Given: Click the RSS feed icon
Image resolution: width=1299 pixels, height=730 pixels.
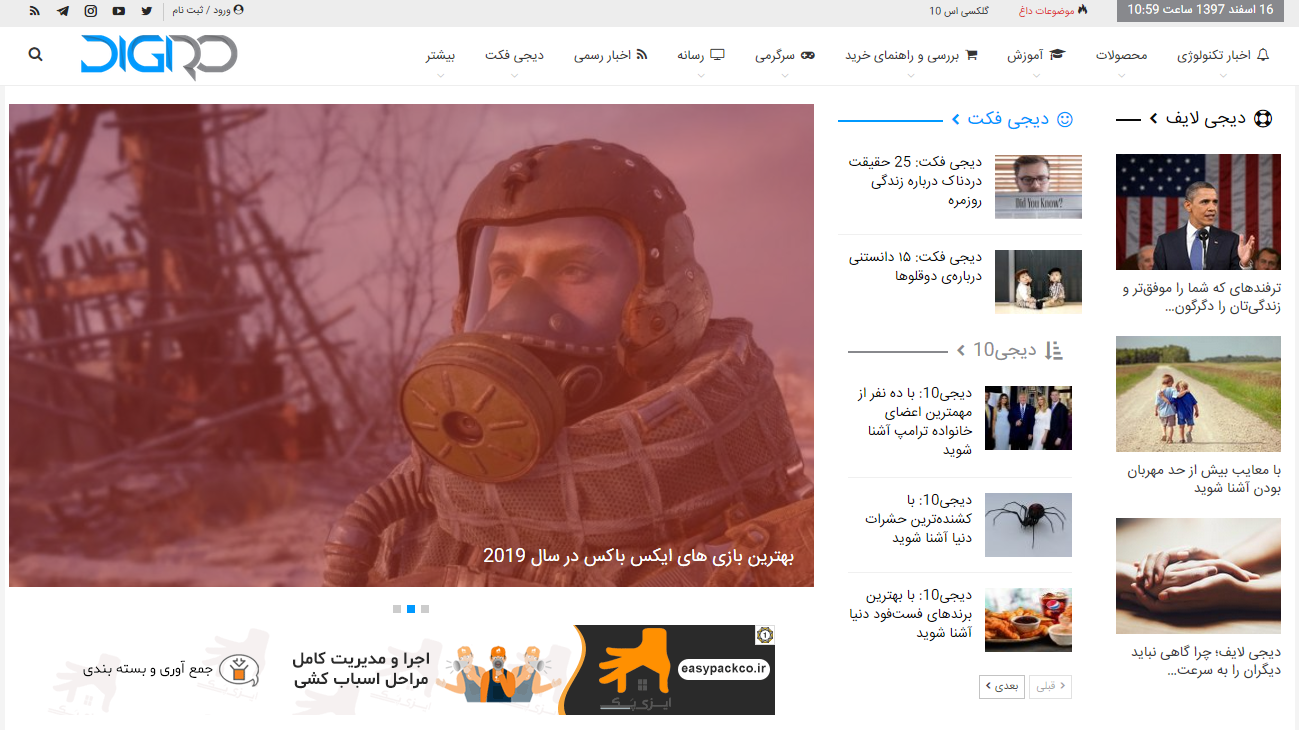Looking at the screenshot, I should pyautogui.click(x=34, y=11).
